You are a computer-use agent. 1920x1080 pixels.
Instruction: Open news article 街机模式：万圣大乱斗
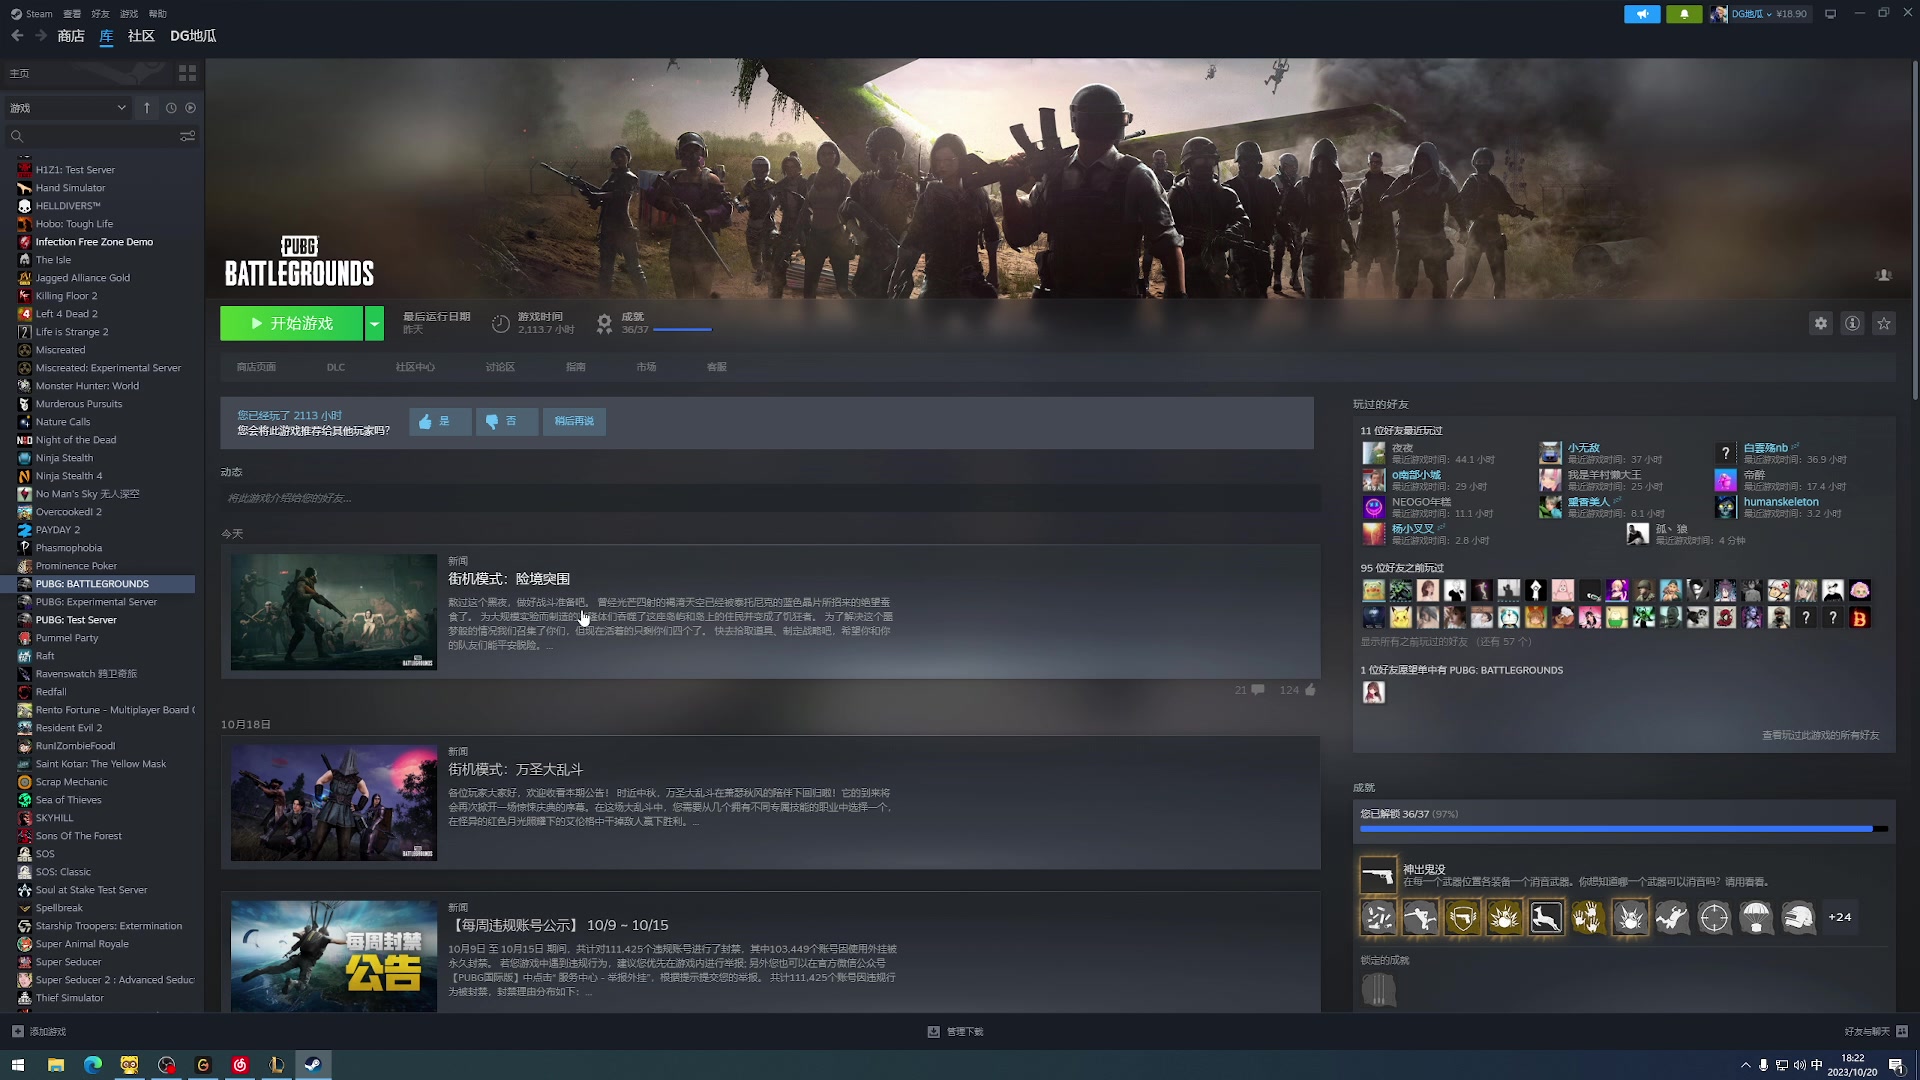pyautogui.click(x=515, y=769)
